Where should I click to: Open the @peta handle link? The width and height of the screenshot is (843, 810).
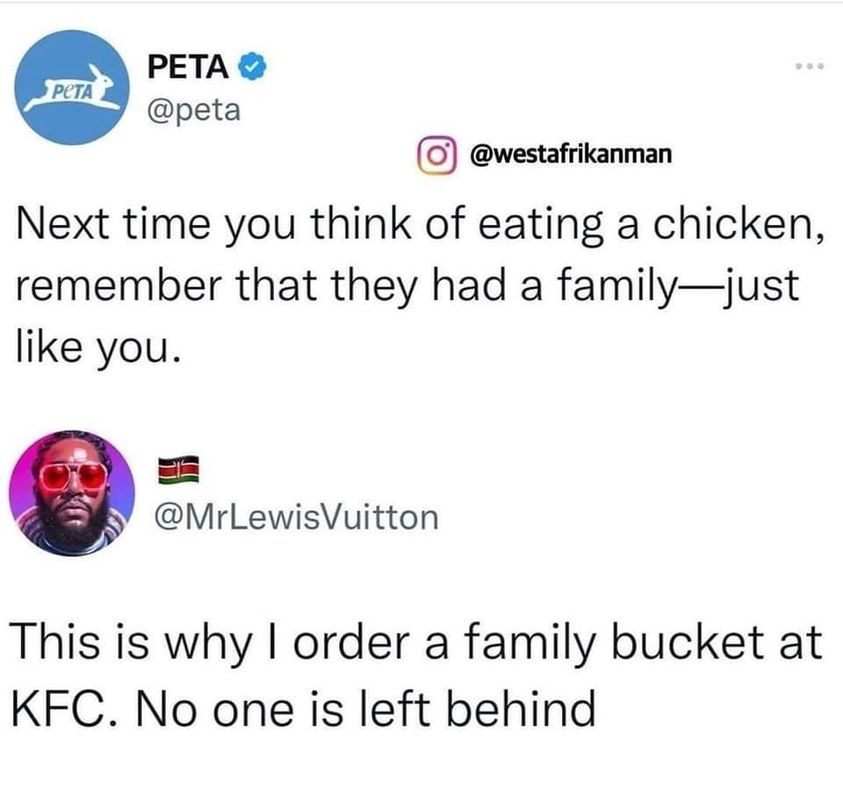193,107
